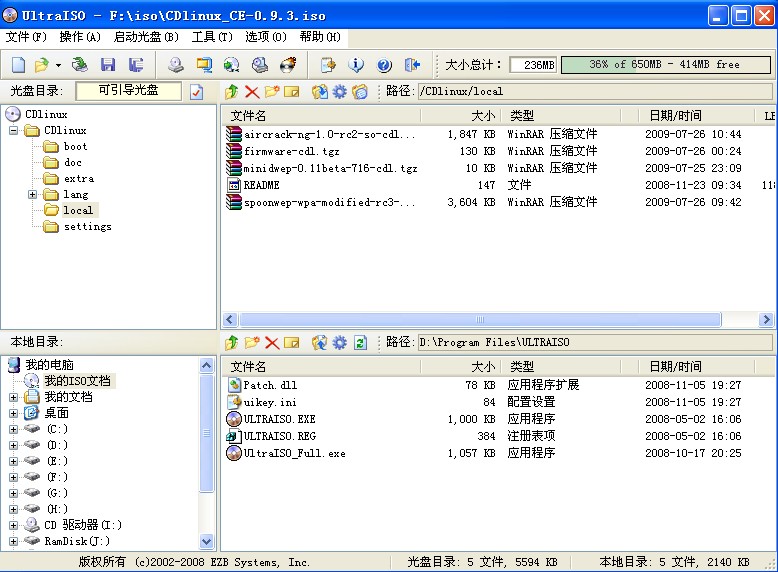The height and width of the screenshot is (572, 778).
Task: Select 我的ISO文档 in local tree
Action: tap(77, 381)
